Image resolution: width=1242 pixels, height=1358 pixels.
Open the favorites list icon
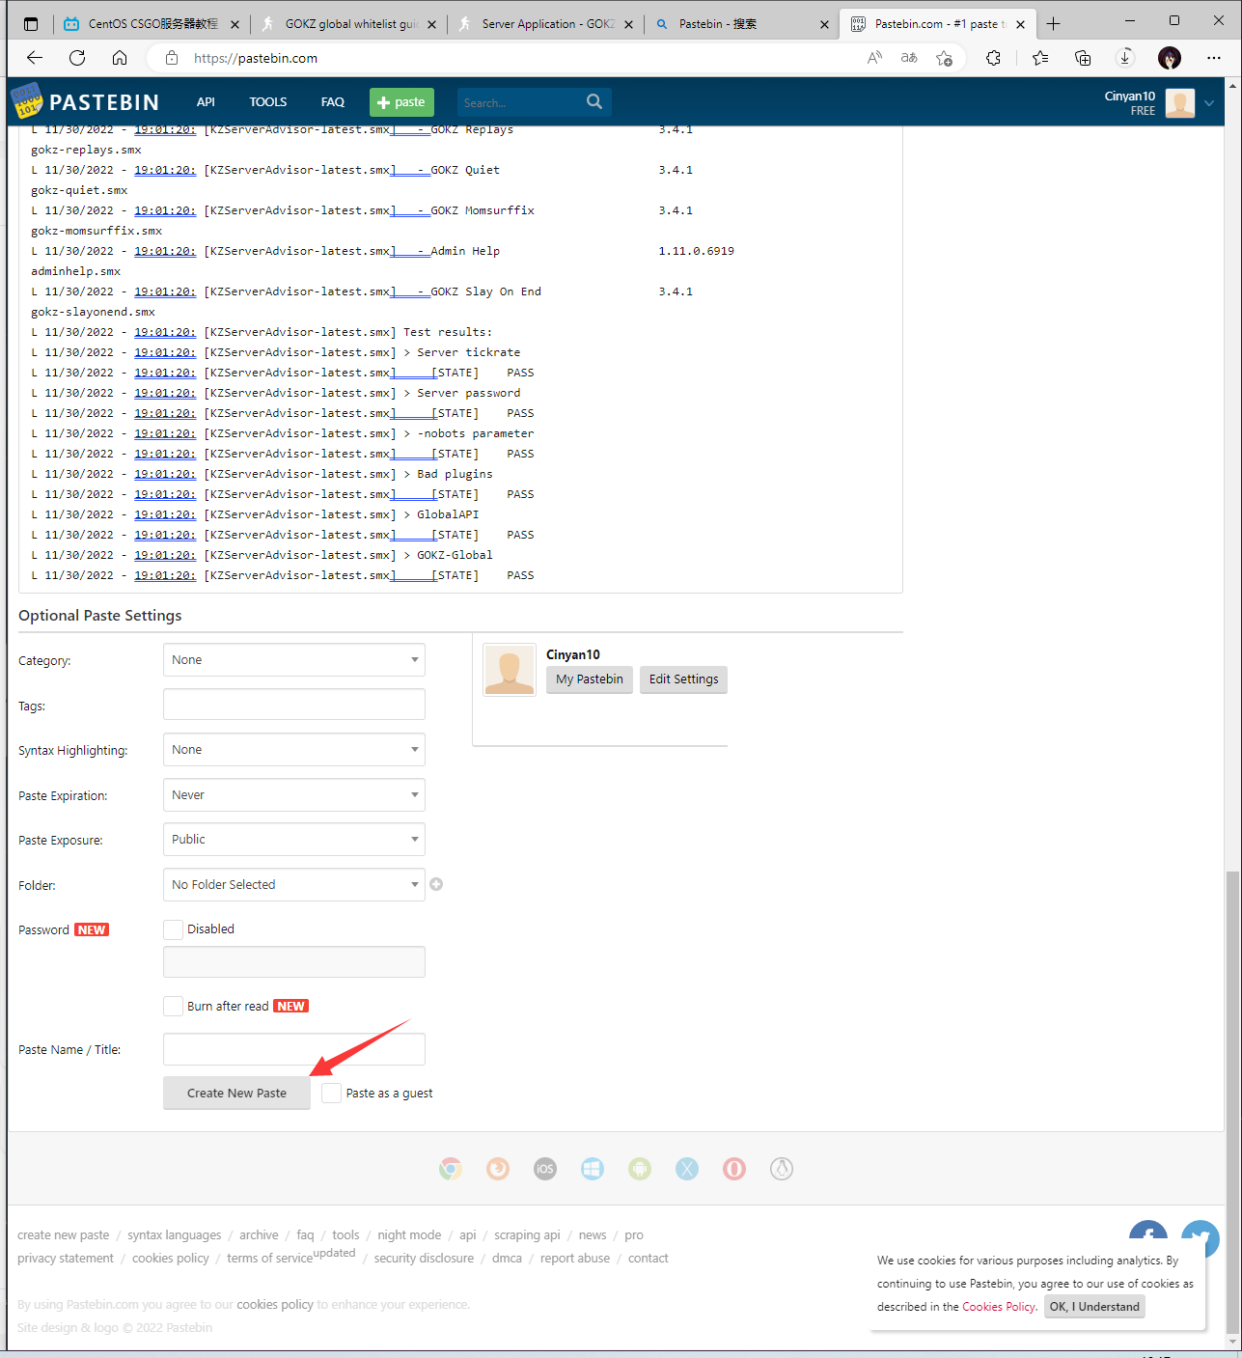click(x=1041, y=58)
